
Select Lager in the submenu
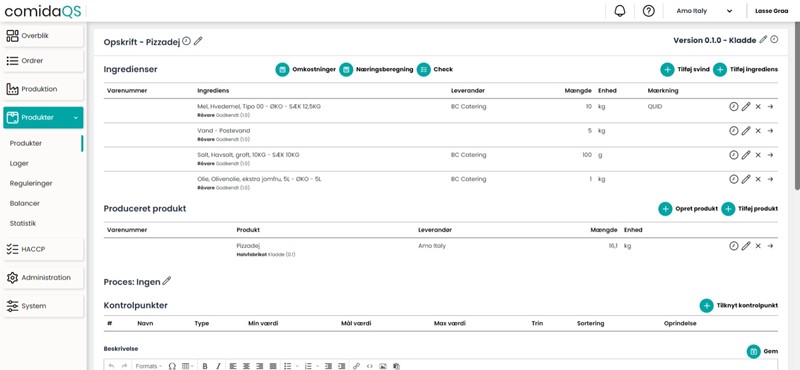click(19, 163)
